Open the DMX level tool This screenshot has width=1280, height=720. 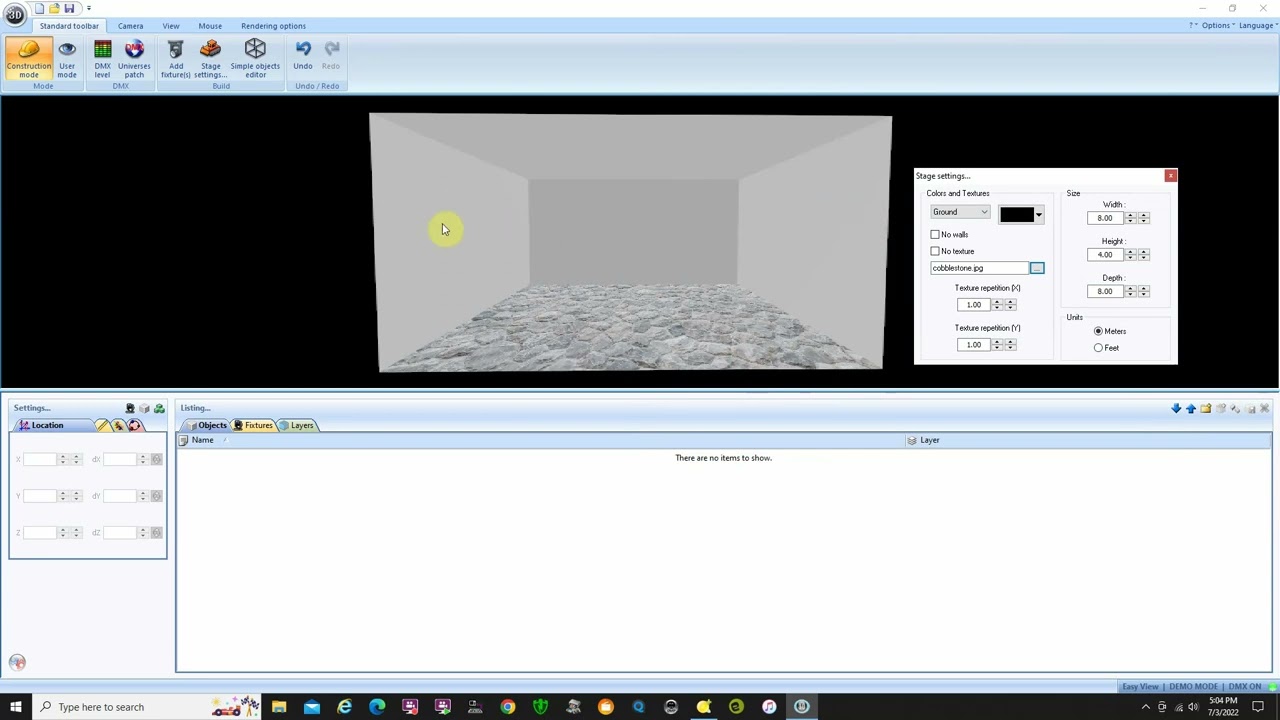point(102,59)
